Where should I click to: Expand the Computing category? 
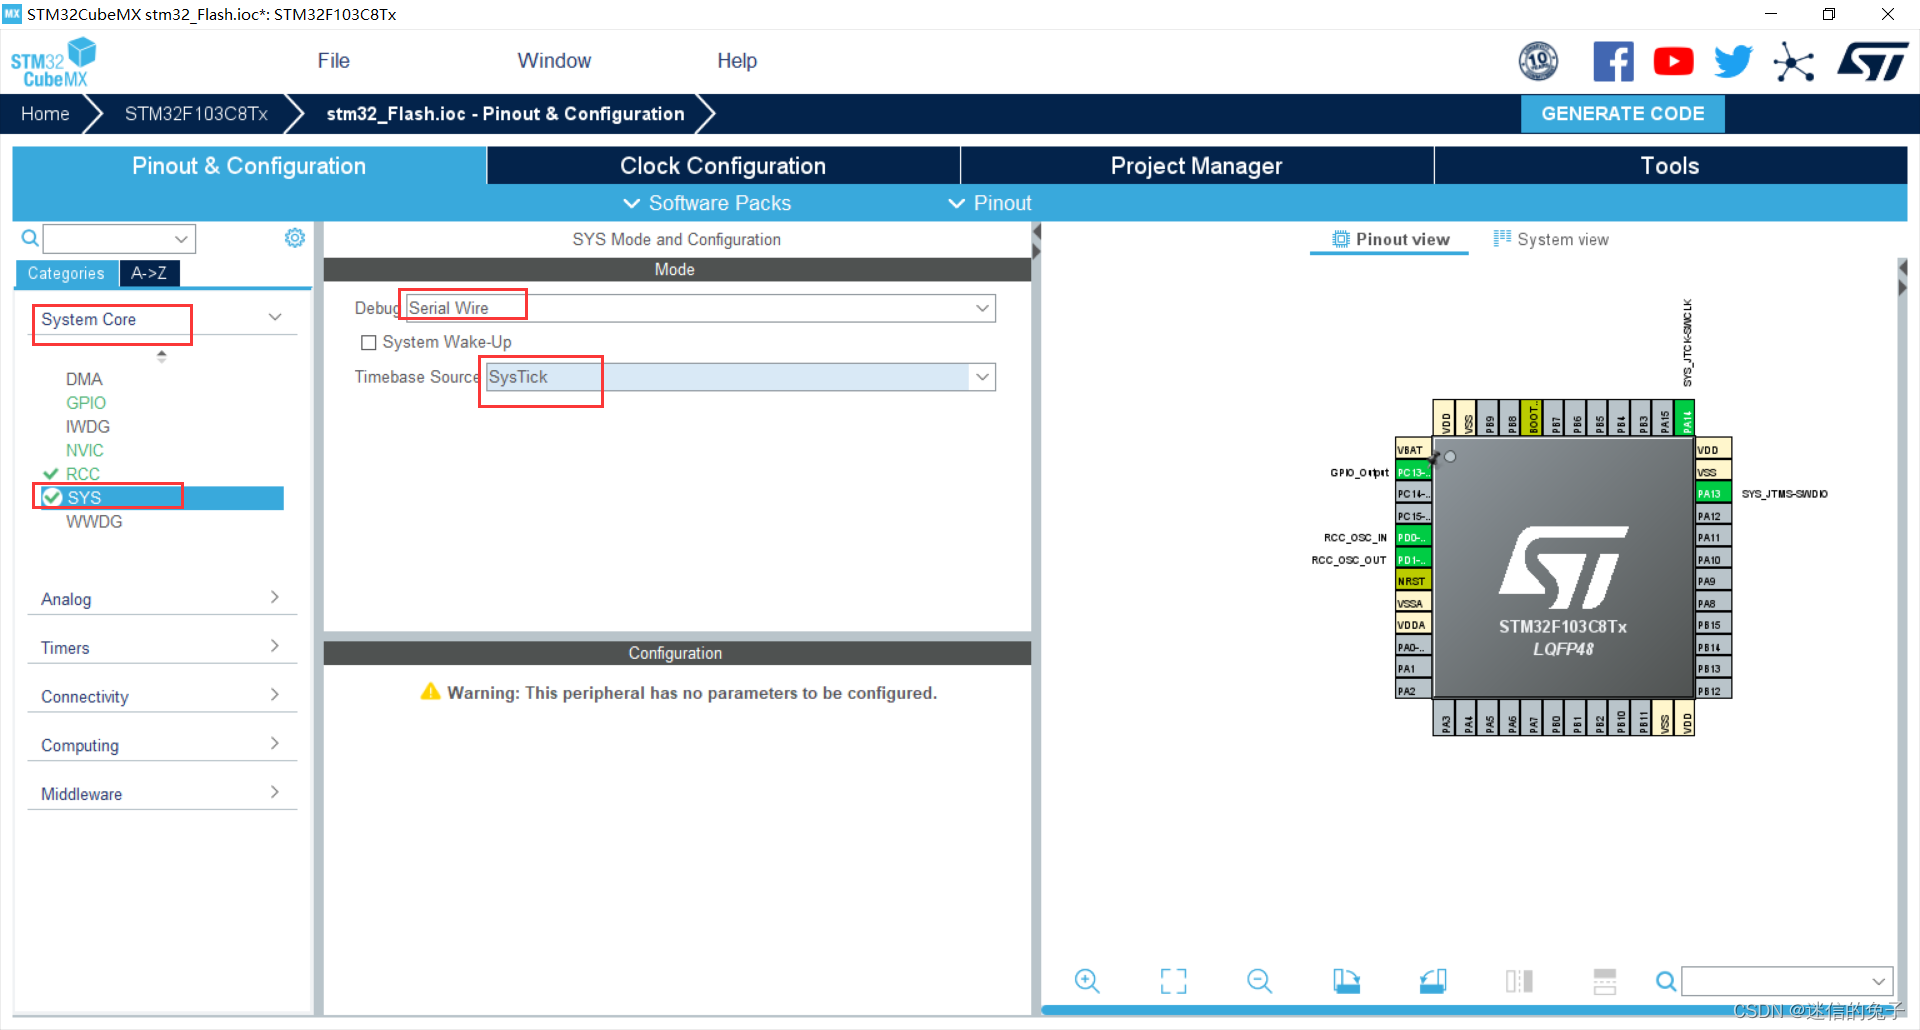coord(274,744)
